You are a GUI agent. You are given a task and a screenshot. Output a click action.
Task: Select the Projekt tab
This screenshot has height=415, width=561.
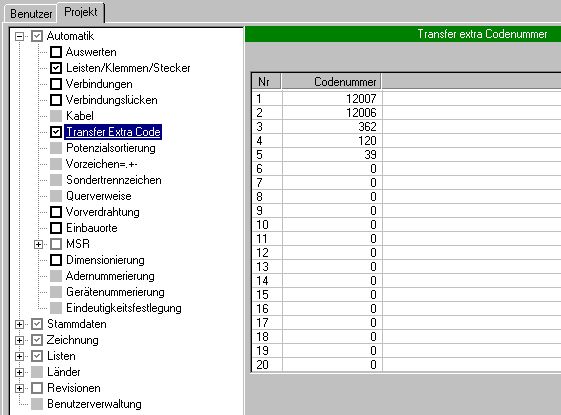tap(81, 12)
